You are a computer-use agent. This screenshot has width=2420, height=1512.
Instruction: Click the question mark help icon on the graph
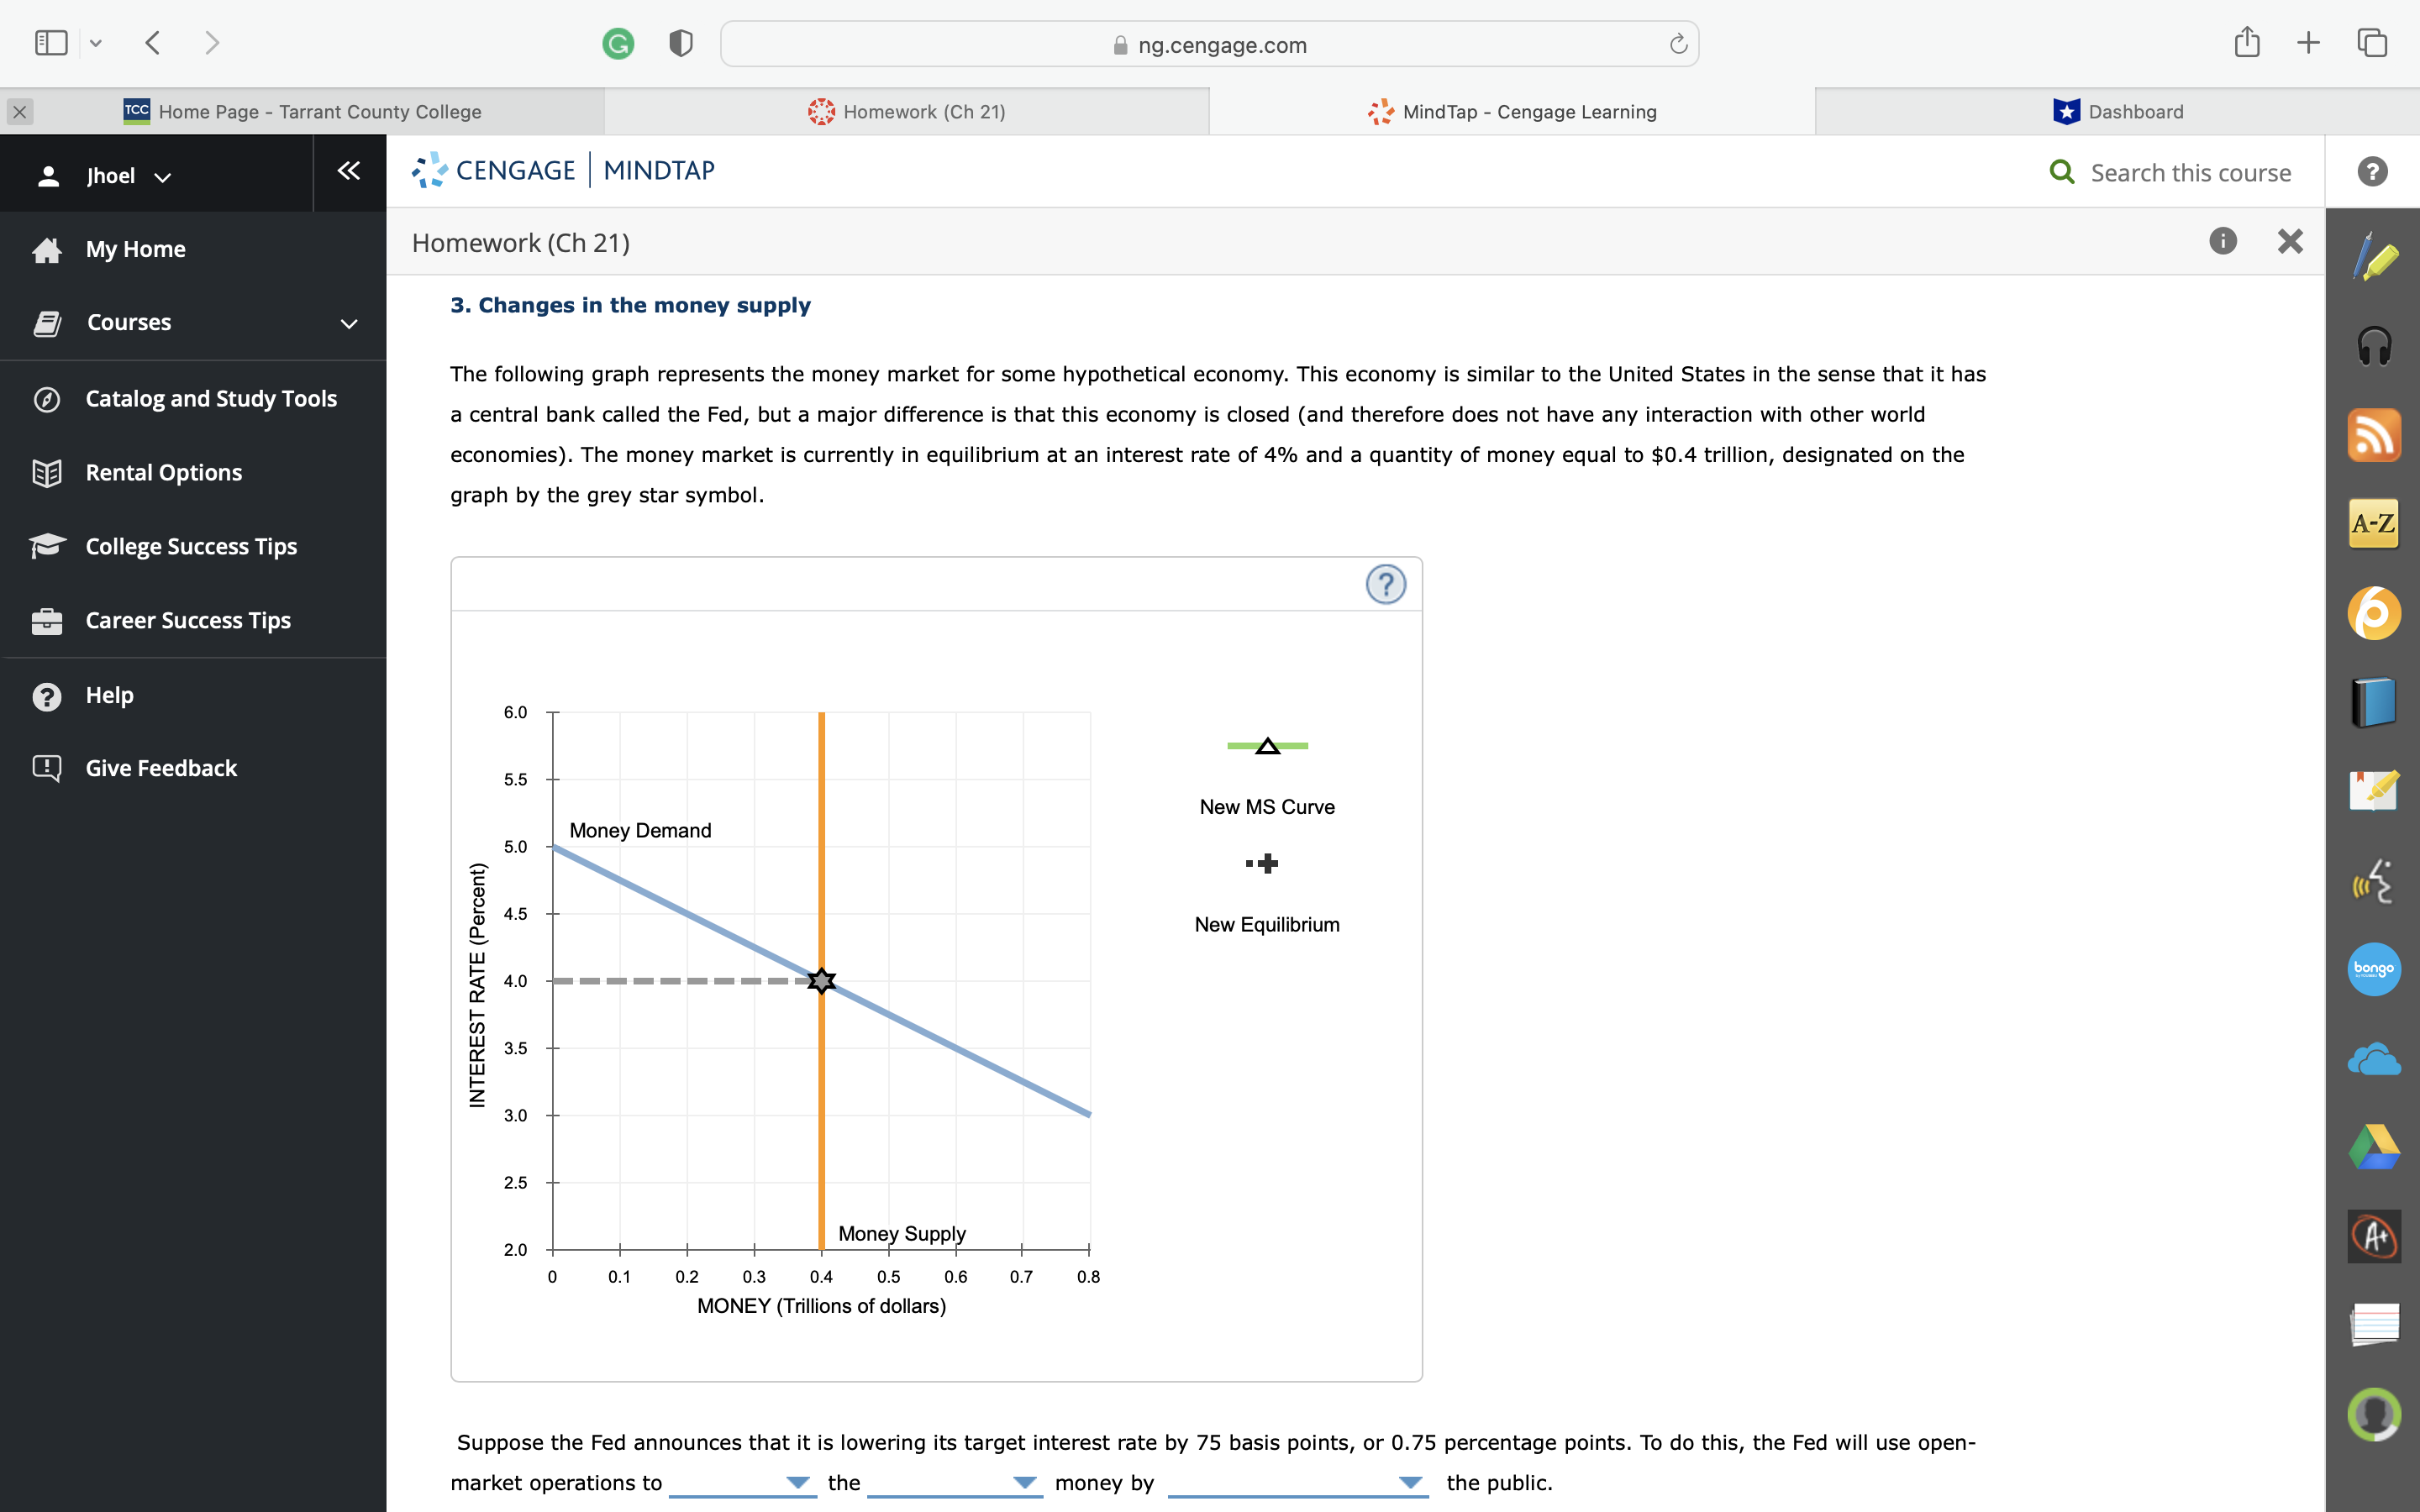[x=1386, y=584]
